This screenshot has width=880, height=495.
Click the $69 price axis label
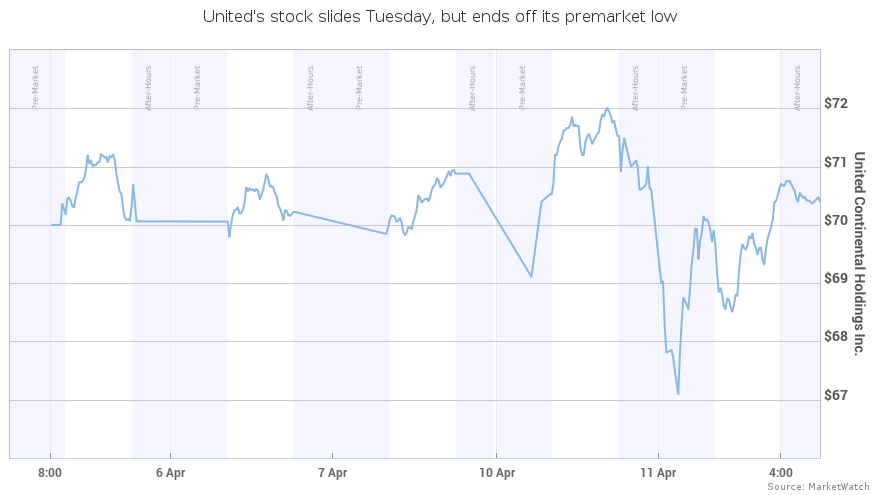pyautogui.click(x=836, y=278)
